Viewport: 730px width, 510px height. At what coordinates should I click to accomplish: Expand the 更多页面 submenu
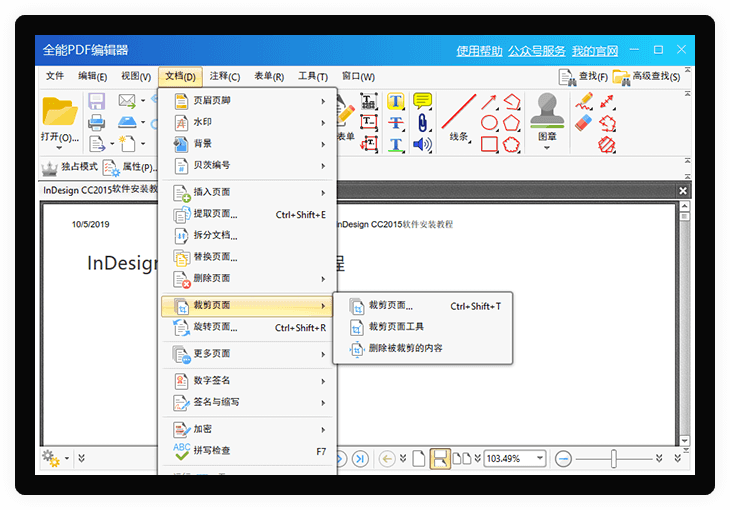click(248, 354)
